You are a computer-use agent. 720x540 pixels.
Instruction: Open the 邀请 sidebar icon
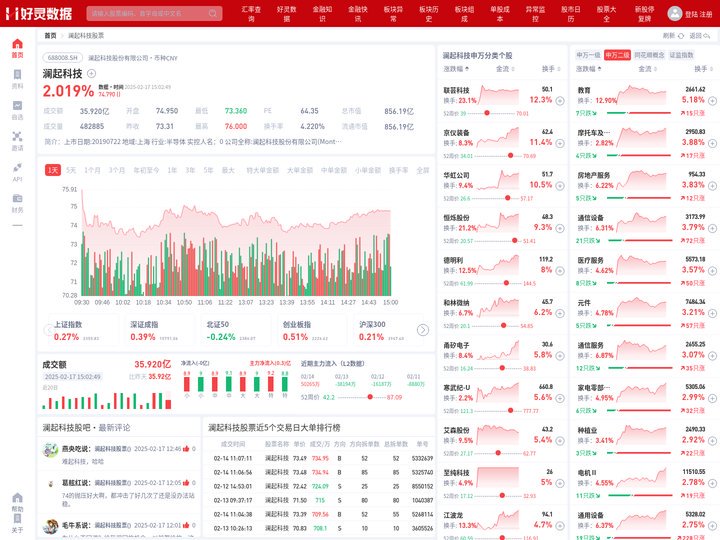17,141
